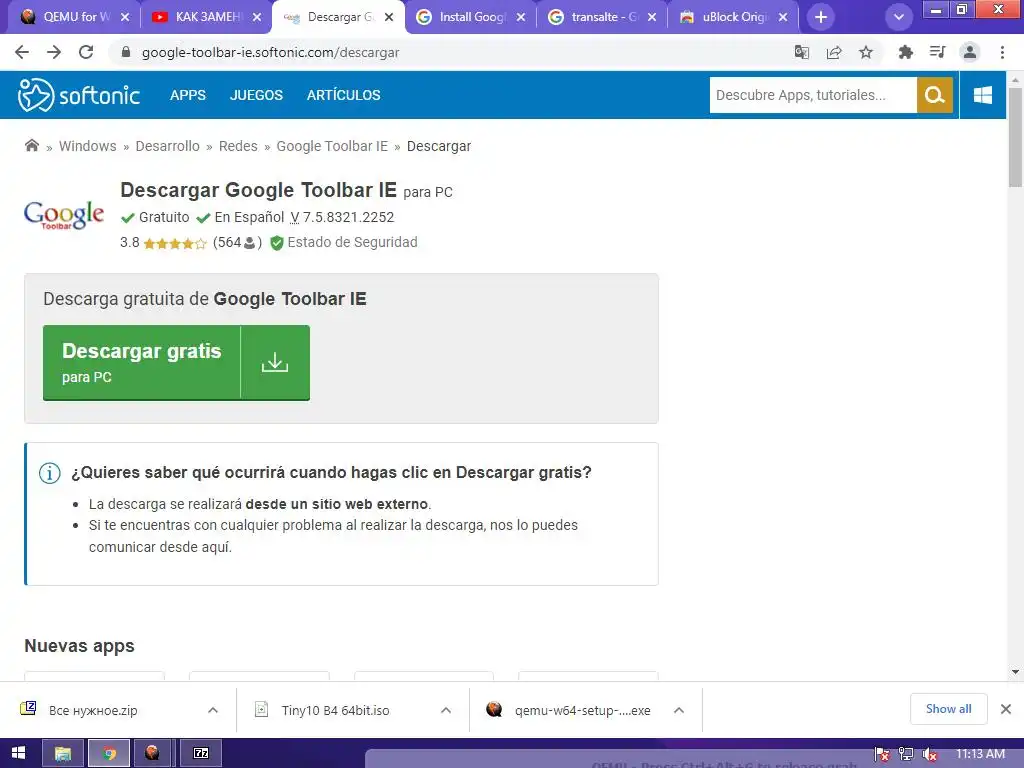Reload the Softonic page

click(x=86, y=52)
